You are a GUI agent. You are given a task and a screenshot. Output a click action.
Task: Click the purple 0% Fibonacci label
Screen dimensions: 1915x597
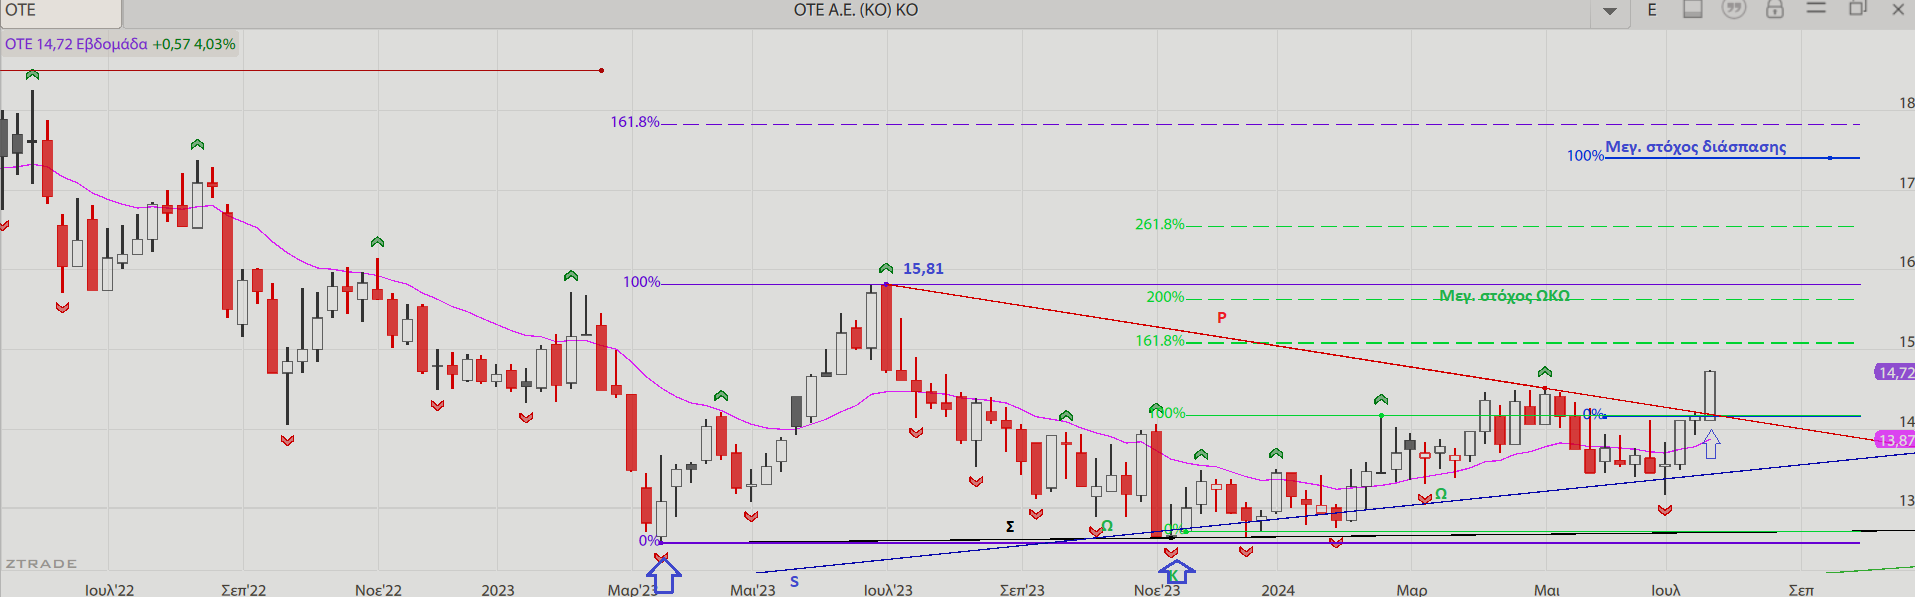tap(649, 541)
